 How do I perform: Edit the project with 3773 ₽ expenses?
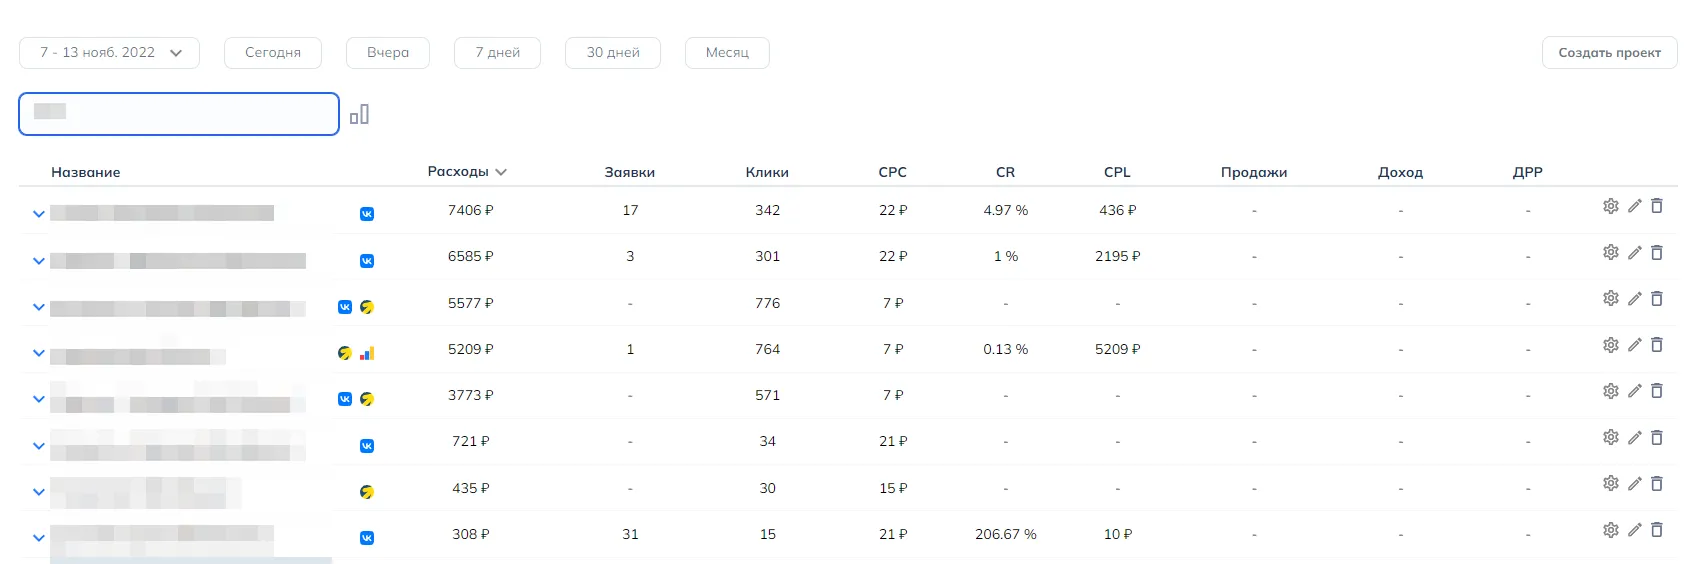click(x=1634, y=391)
